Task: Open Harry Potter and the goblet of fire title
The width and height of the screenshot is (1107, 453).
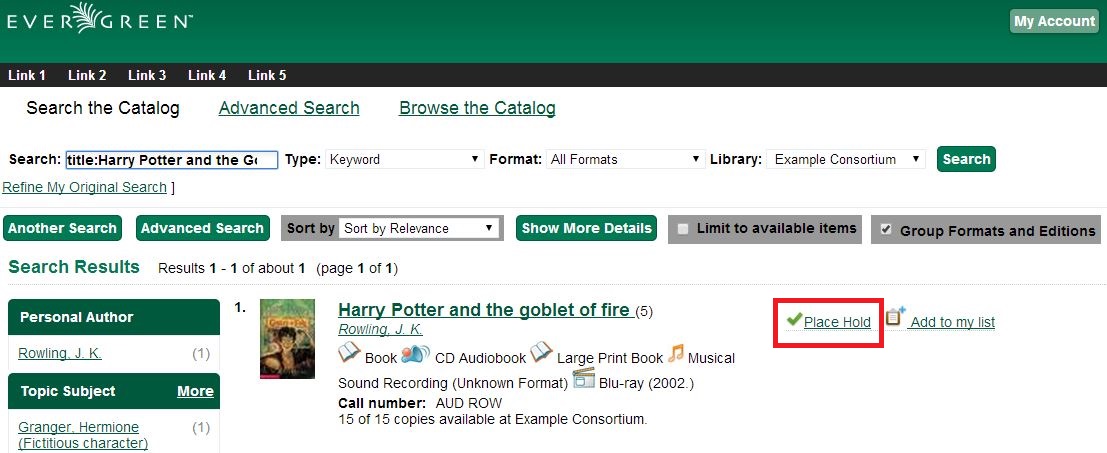Action: coord(484,309)
